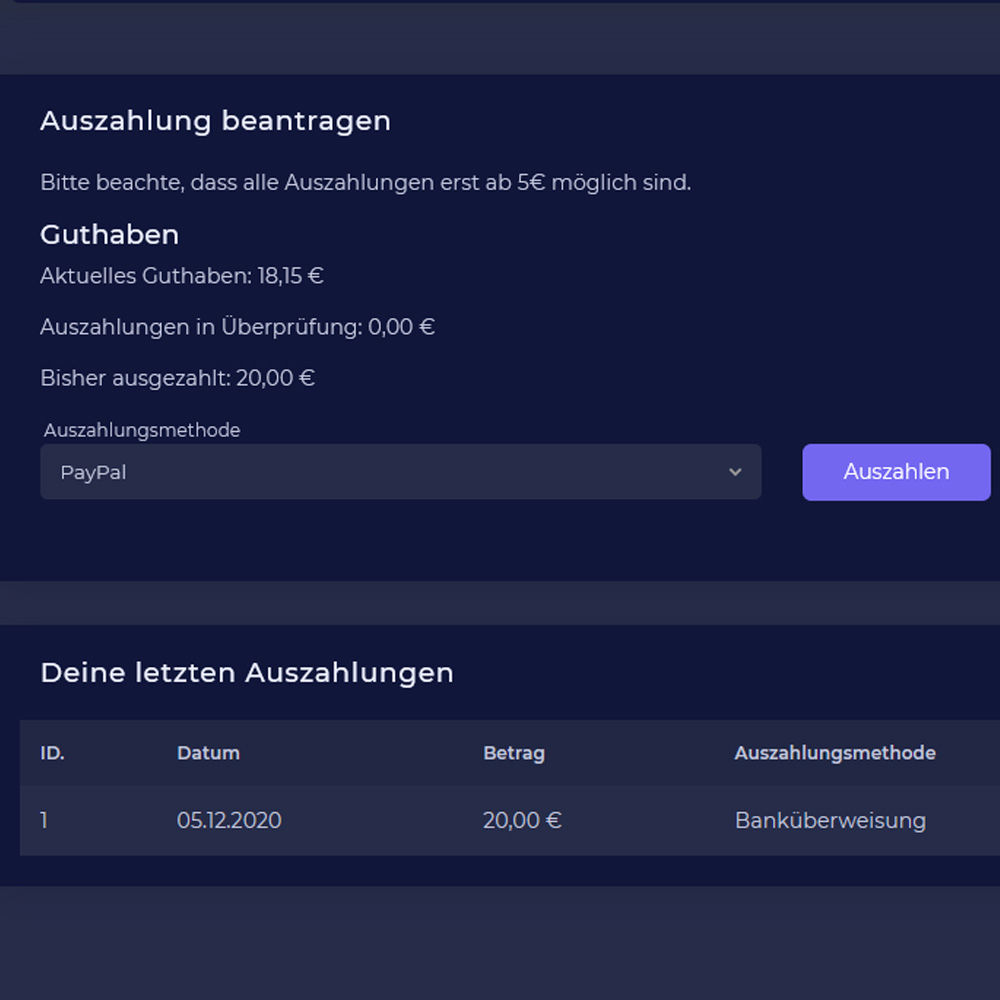This screenshot has width=1000, height=1000.
Task: Click the Guthaben section heading
Action: (x=109, y=235)
